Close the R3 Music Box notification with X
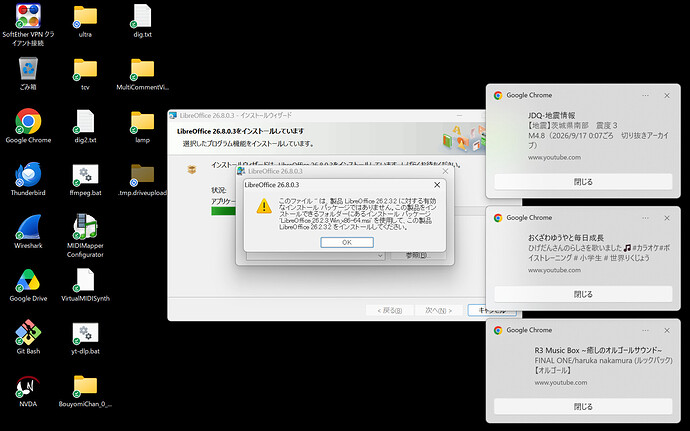Image resolution: width=690 pixels, height=431 pixels. (x=667, y=330)
